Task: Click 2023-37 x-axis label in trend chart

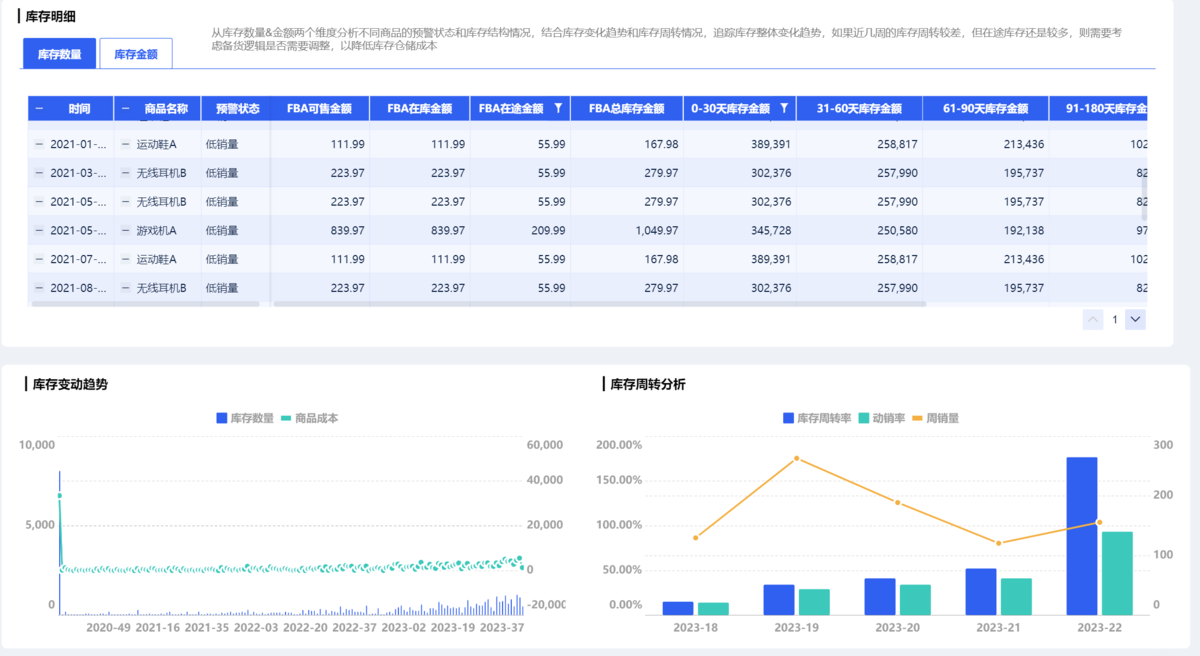Action: click(x=502, y=628)
